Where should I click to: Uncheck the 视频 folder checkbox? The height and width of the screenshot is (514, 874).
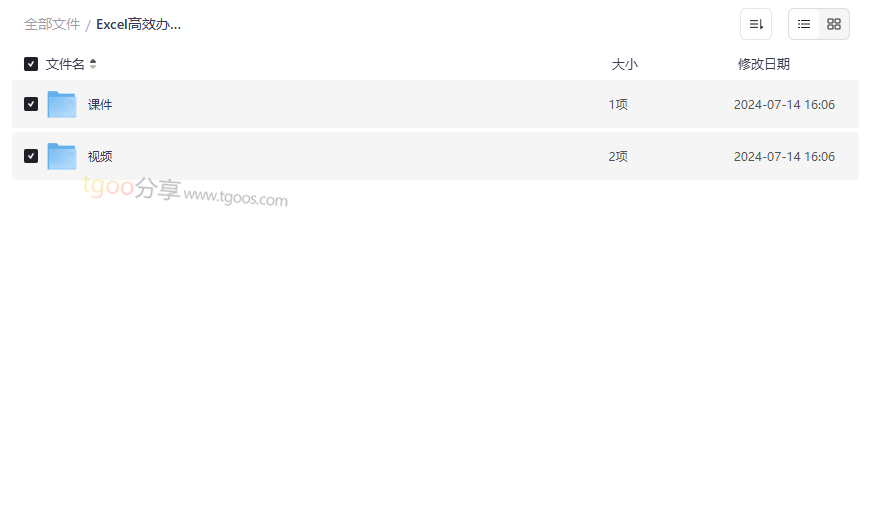pyautogui.click(x=31, y=156)
